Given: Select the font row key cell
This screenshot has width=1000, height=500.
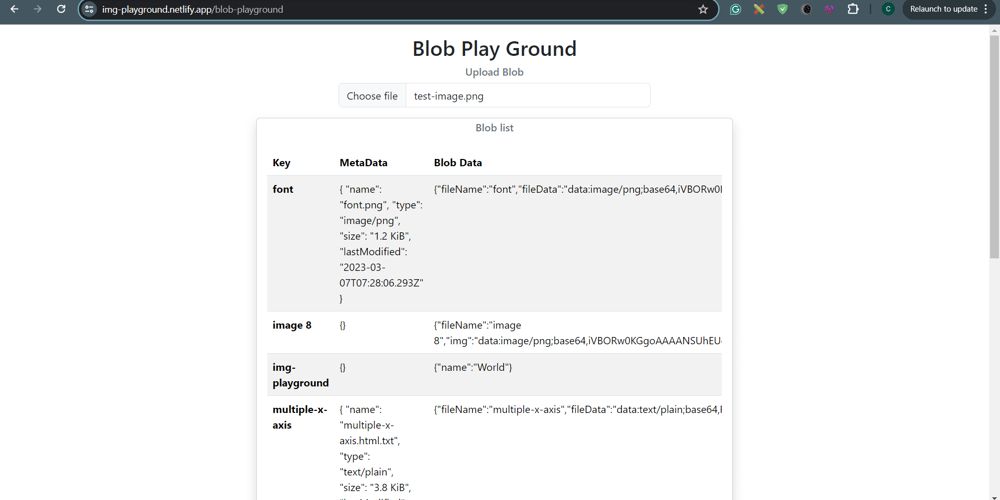Looking at the screenshot, I should tap(283, 189).
